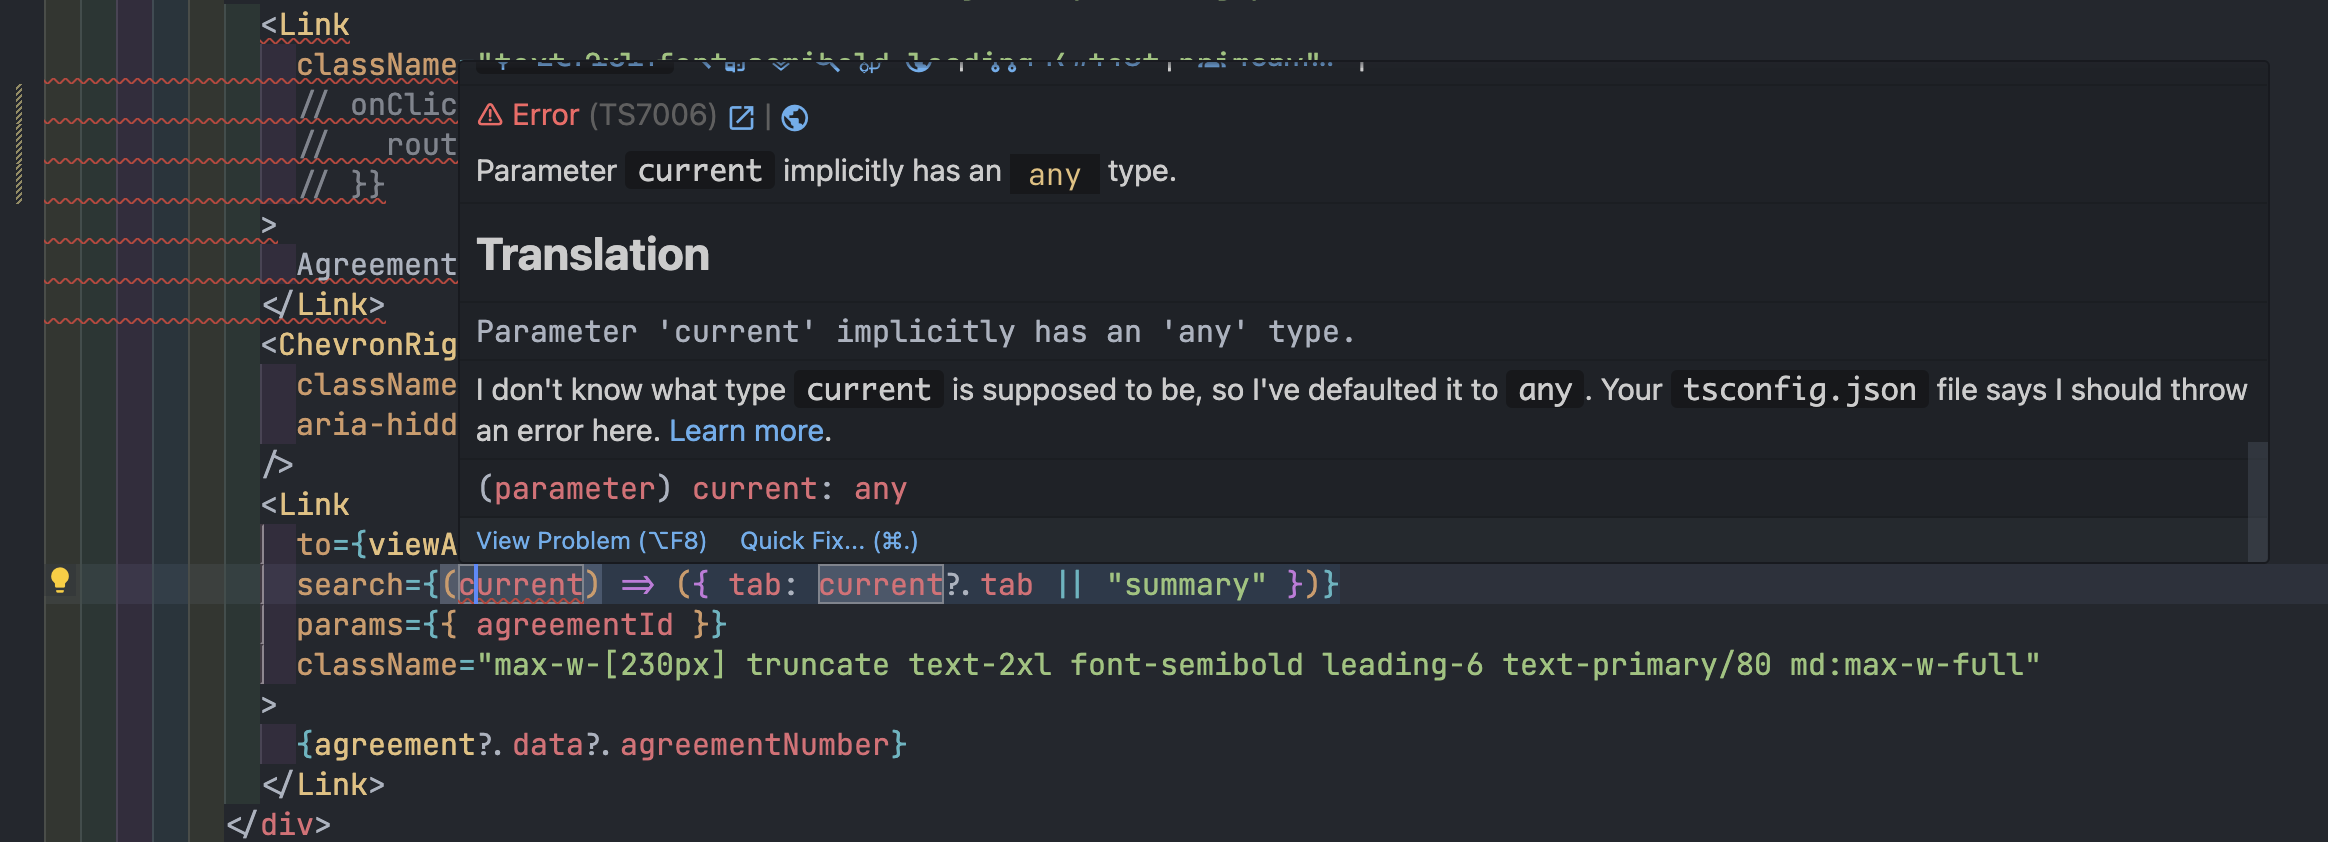Click "(parameter) current: any" signature line
Viewport: 2328px width, 842px height.
[692, 489]
